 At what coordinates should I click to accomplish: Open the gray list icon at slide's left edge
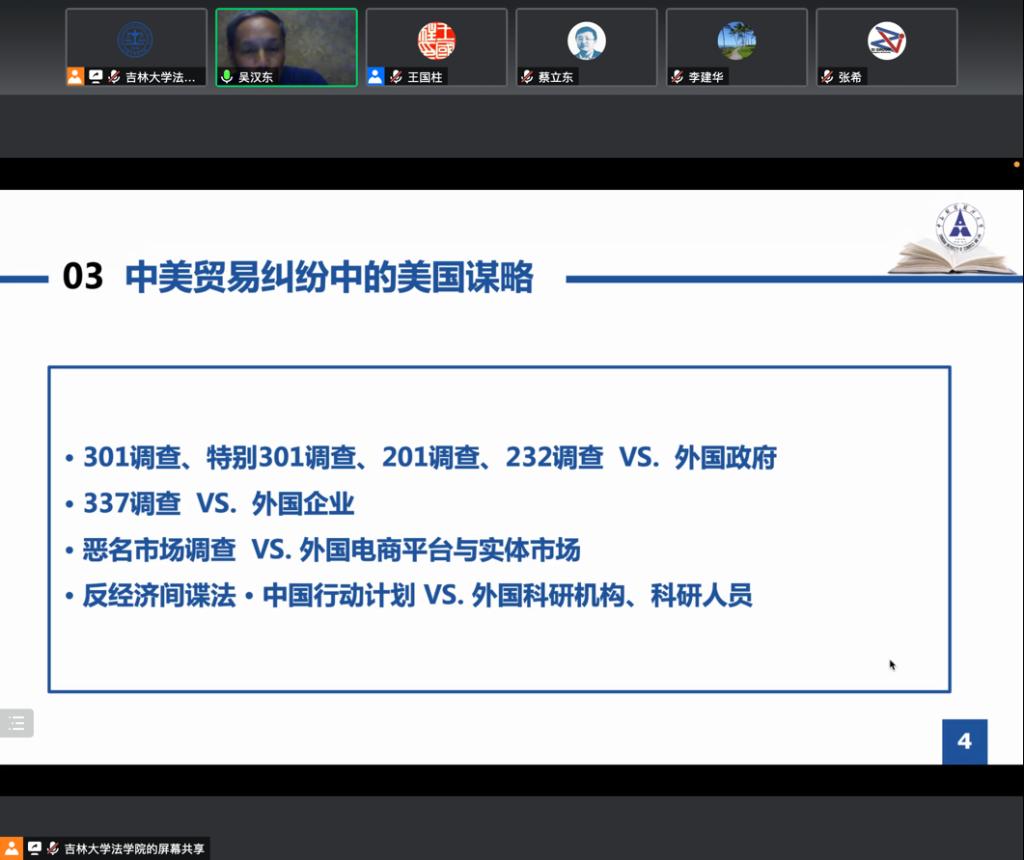(x=16, y=723)
